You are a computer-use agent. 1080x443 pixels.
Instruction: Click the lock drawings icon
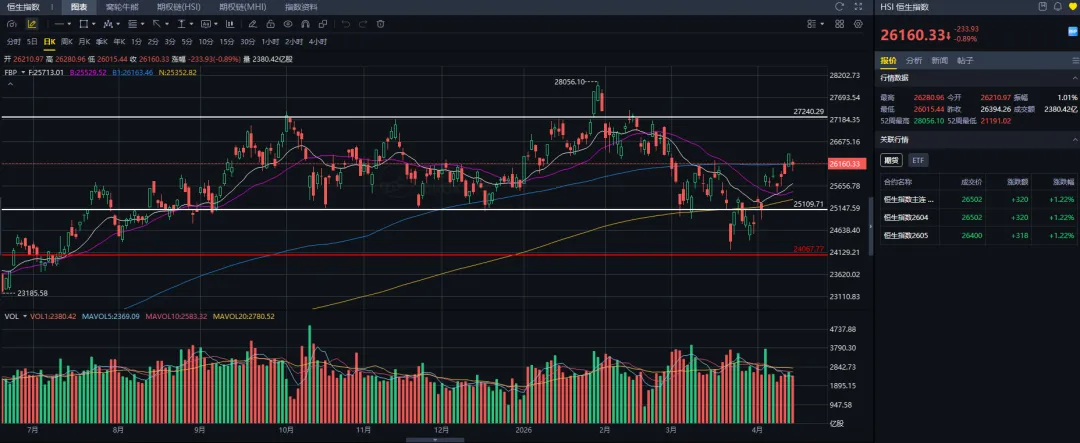[270, 23]
